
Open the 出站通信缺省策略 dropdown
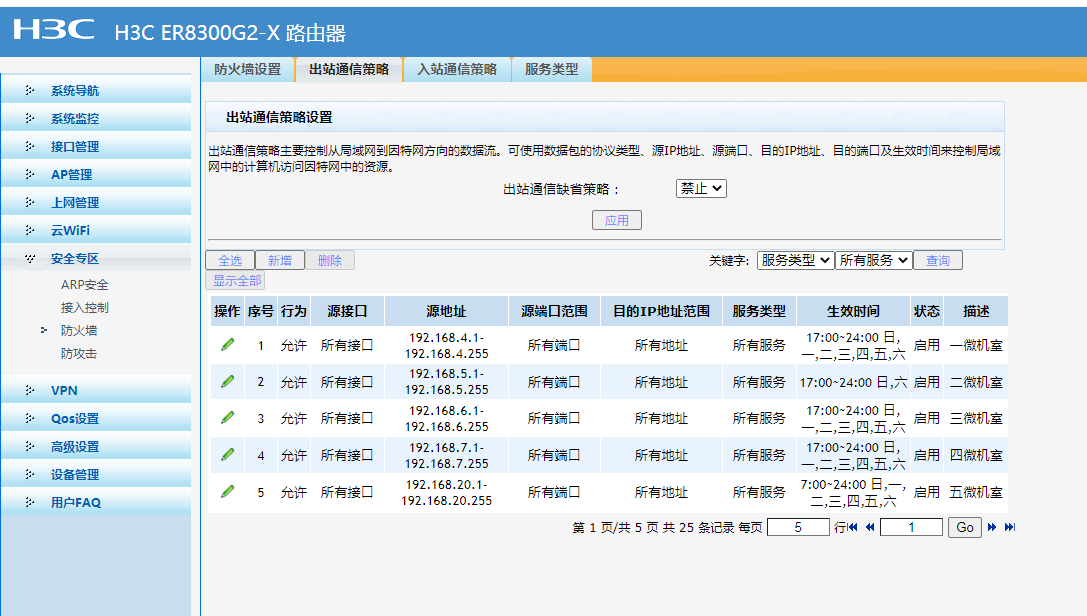(701, 188)
